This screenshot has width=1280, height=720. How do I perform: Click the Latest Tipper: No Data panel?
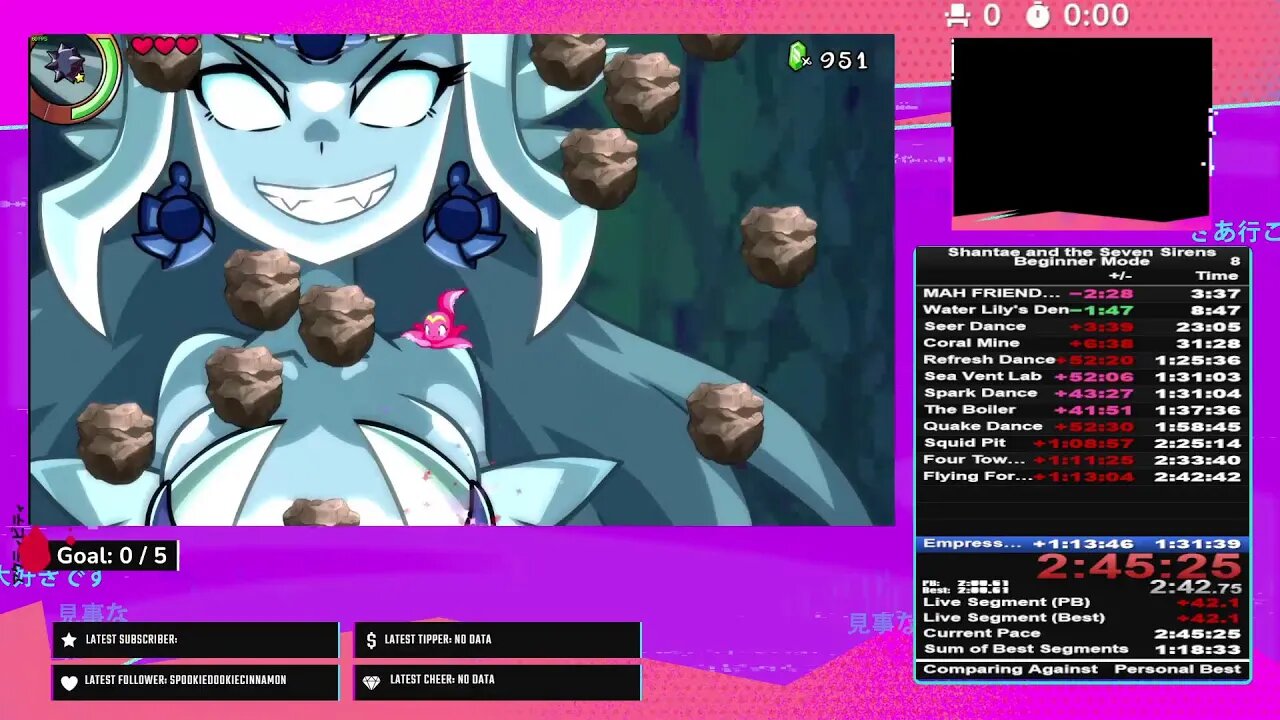click(497, 640)
